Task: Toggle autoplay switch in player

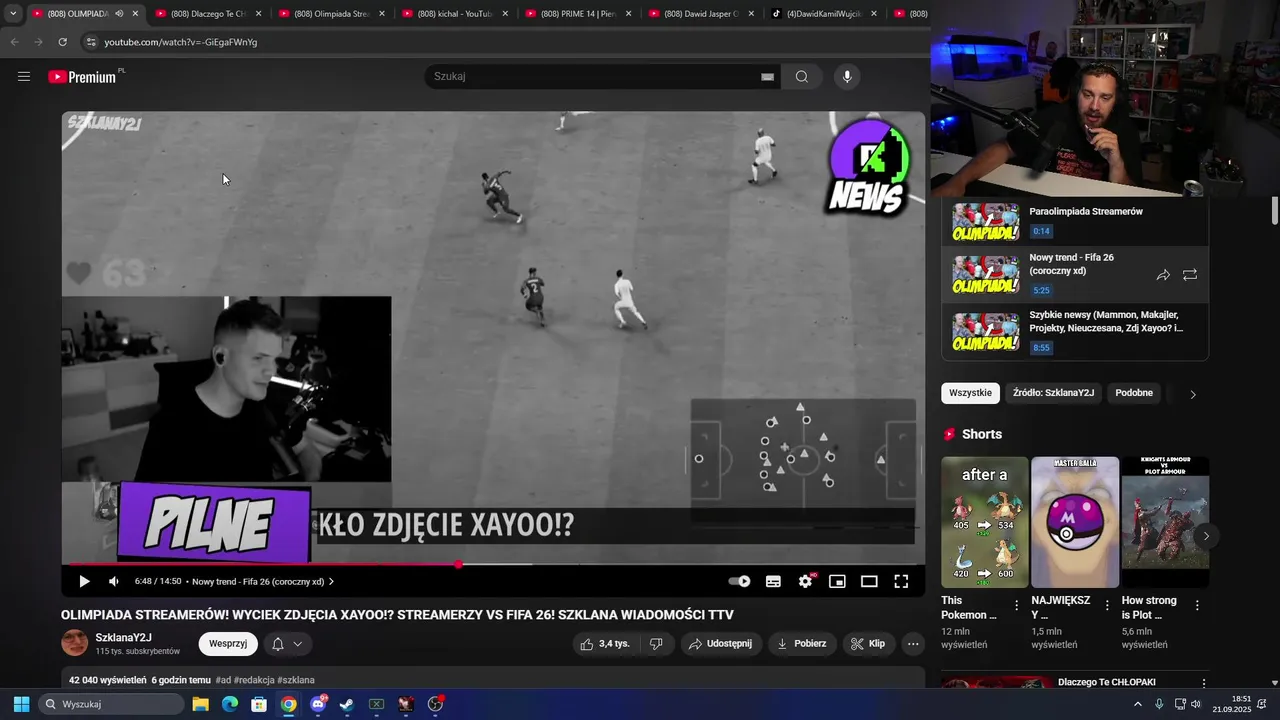Action: coord(740,581)
